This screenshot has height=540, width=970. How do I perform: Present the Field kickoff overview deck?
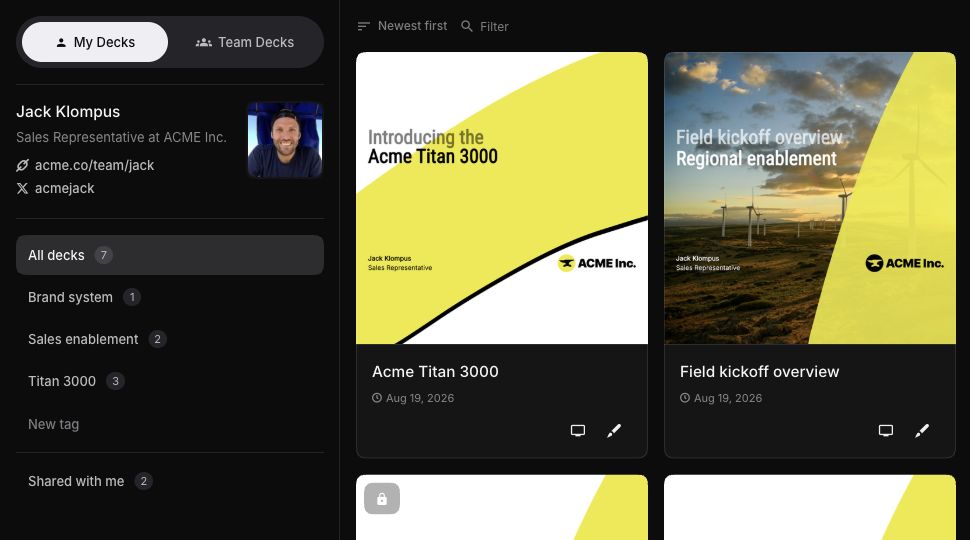click(x=886, y=431)
